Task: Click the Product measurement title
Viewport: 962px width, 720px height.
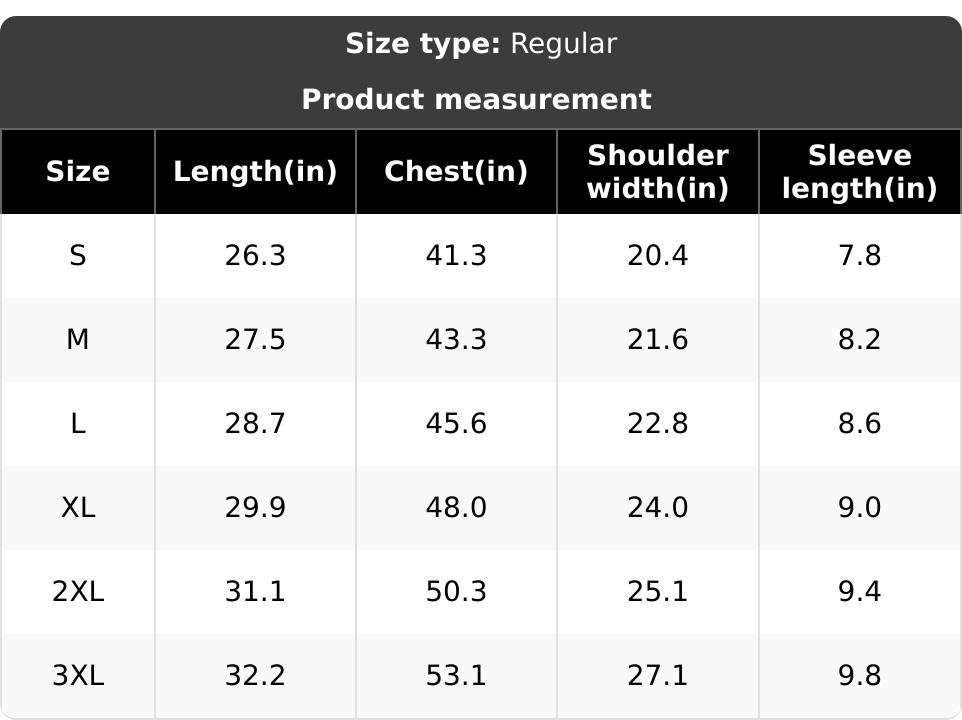Action: (477, 99)
